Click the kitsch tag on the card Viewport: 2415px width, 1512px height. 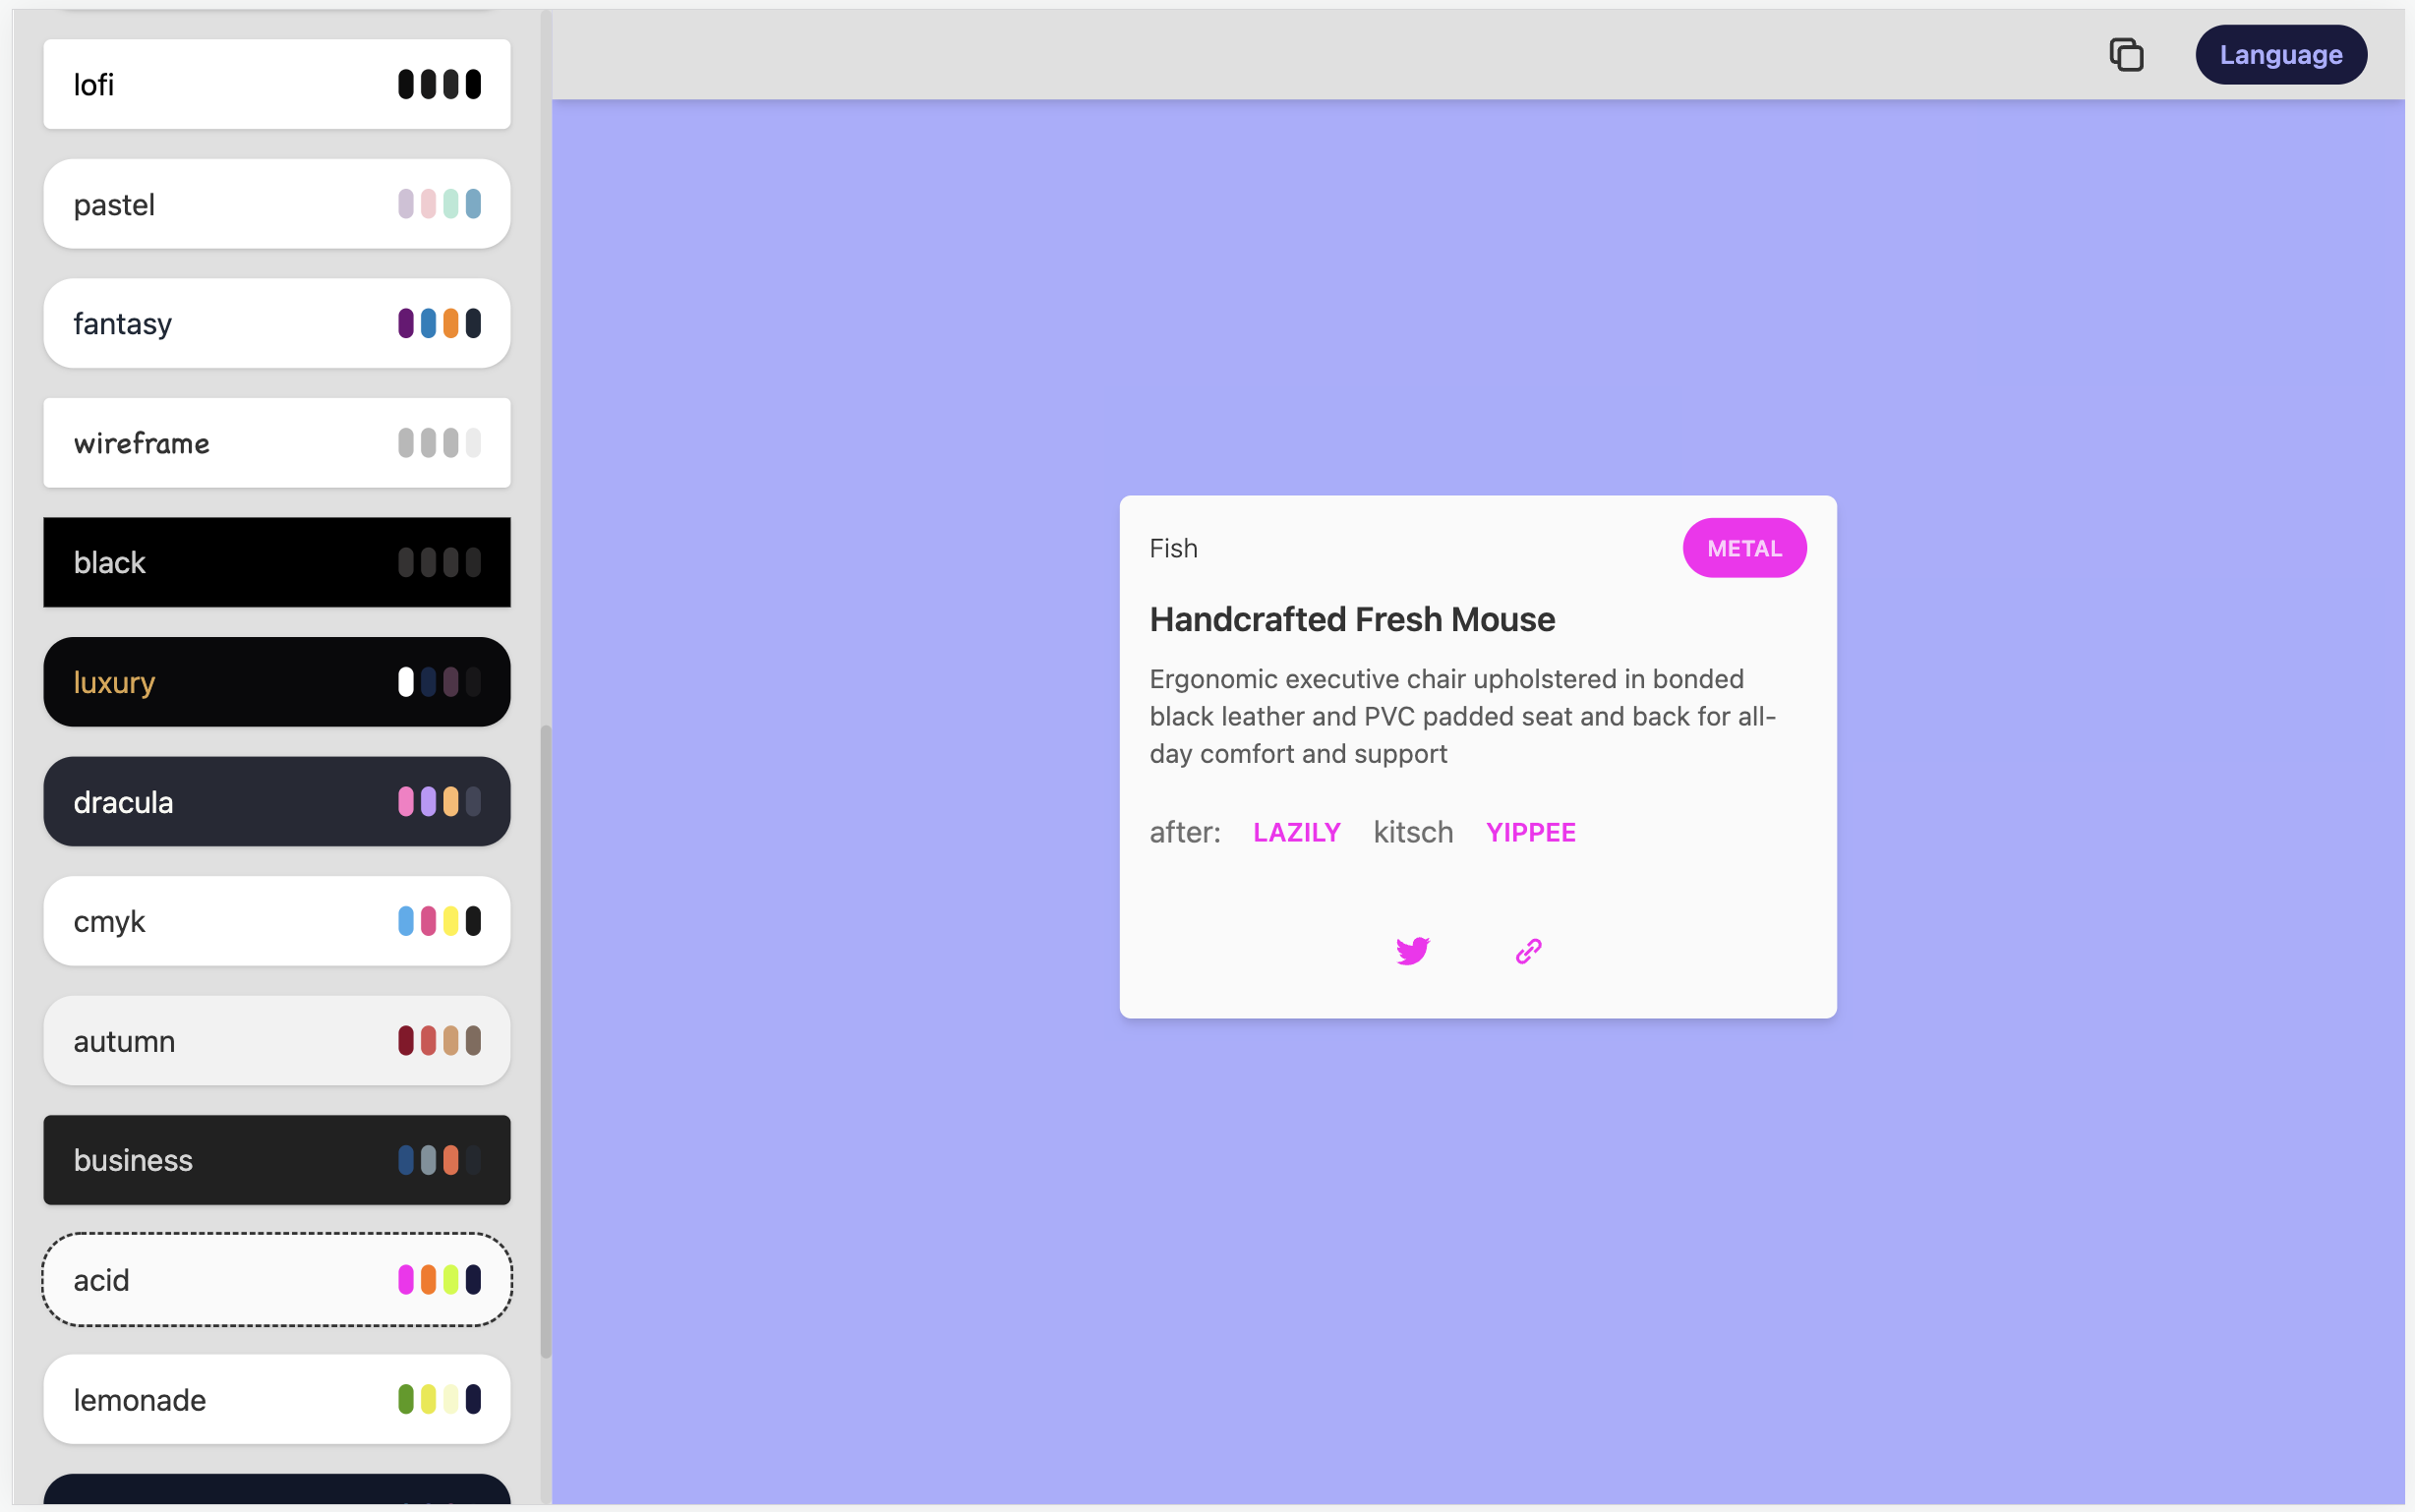[1413, 831]
